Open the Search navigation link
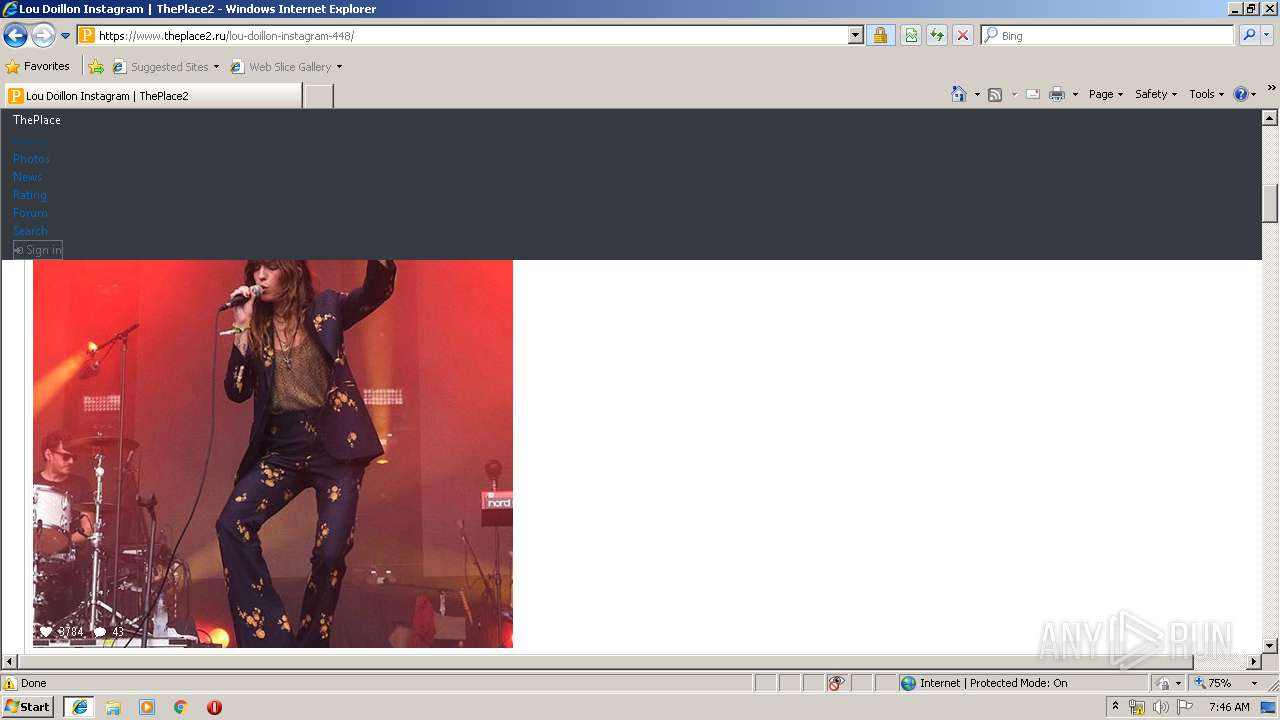This screenshot has height=720, width=1280. [x=31, y=231]
